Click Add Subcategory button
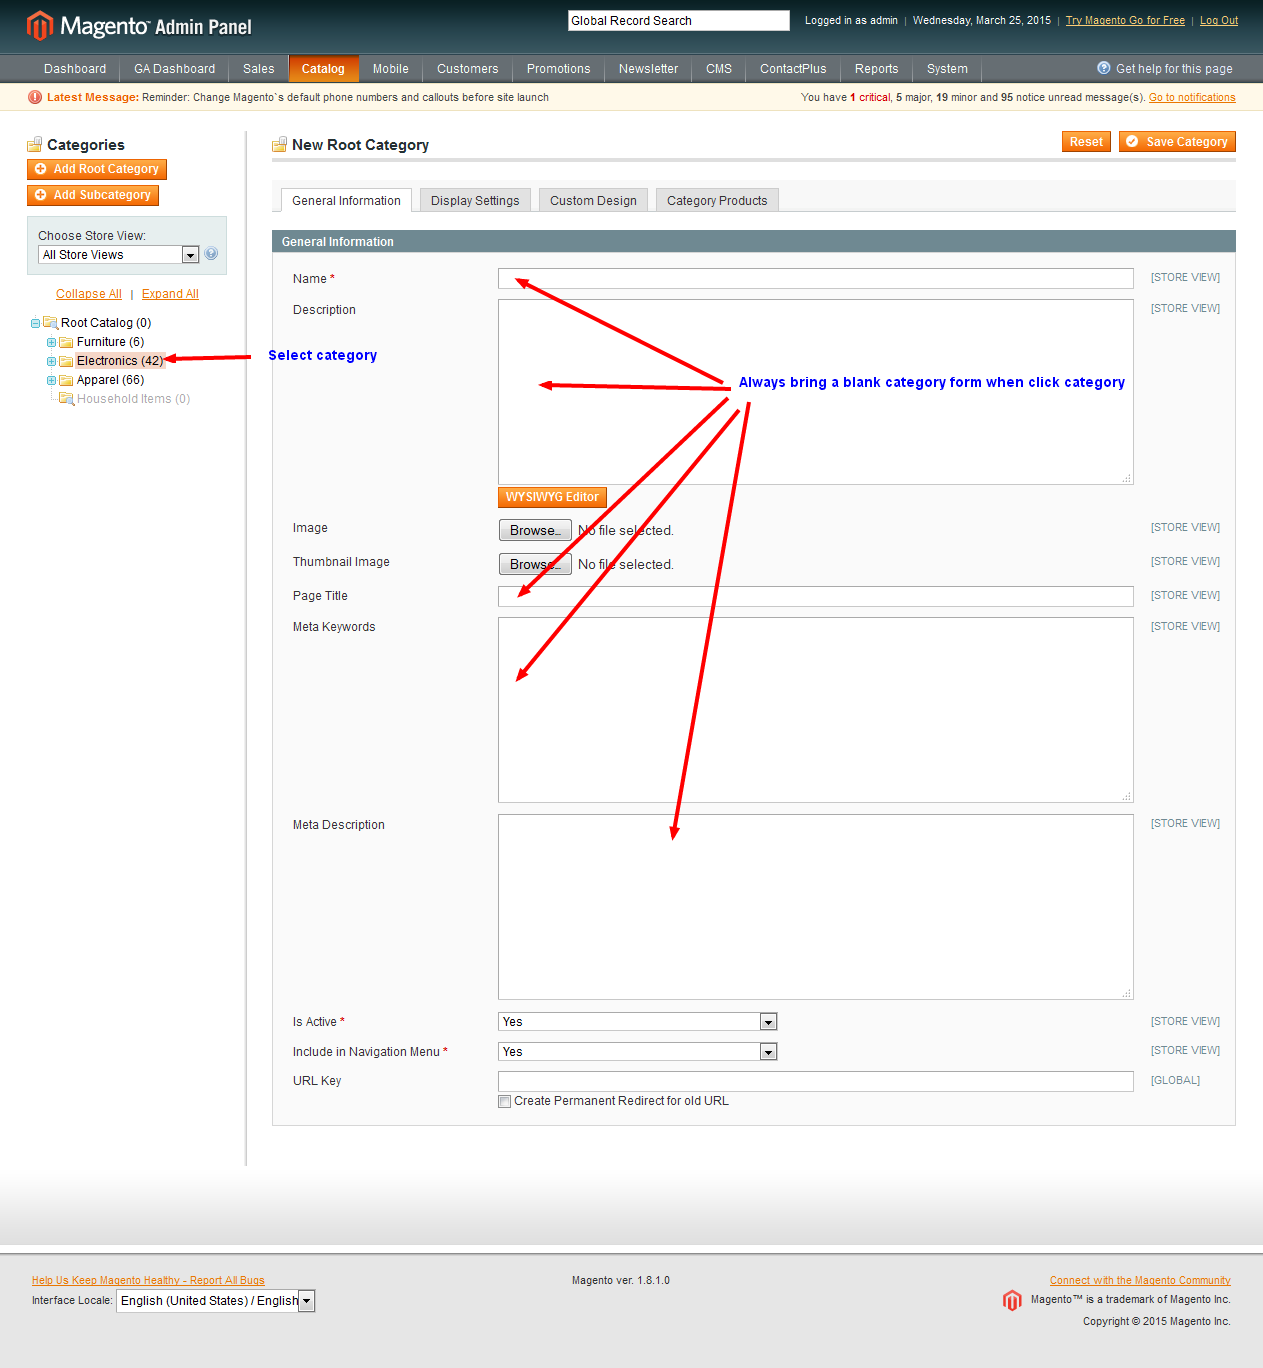The width and height of the screenshot is (1263, 1368). click(x=93, y=195)
